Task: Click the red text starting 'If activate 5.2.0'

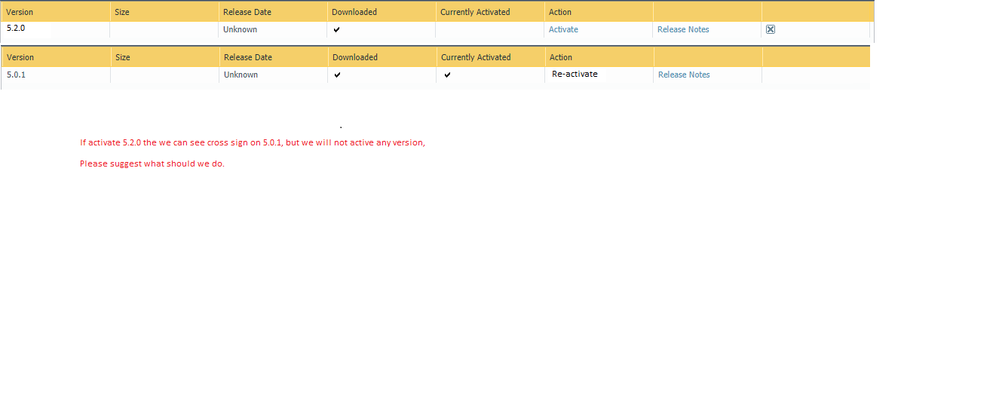Action: (x=252, y=143)
